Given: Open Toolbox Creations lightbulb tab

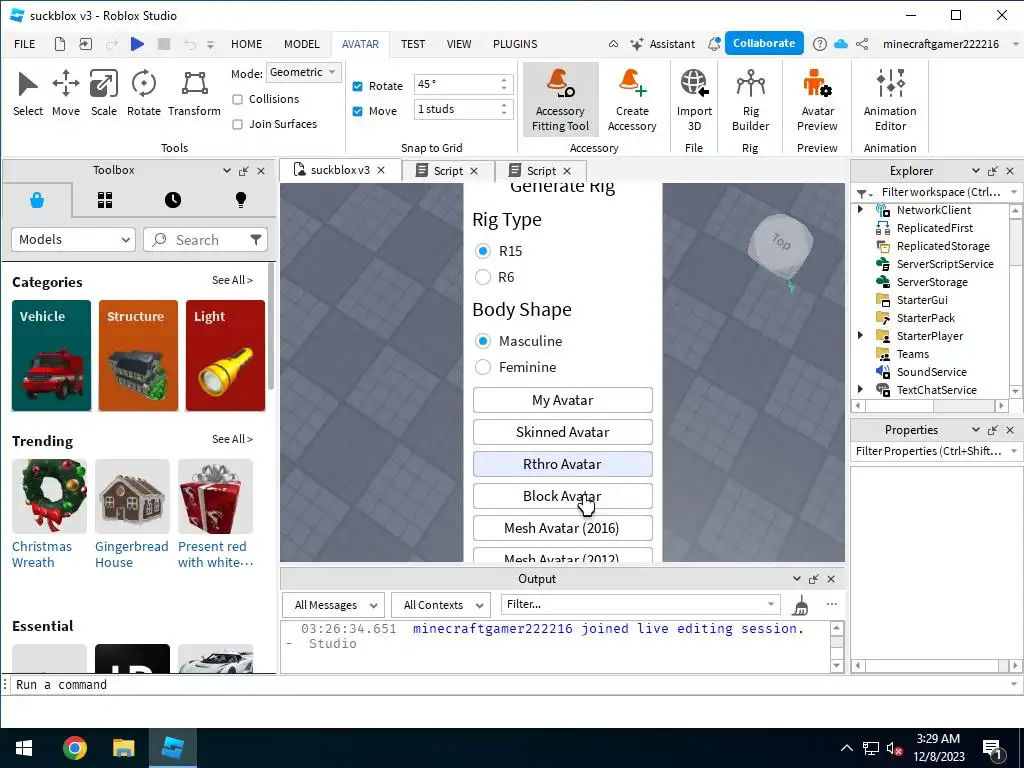Looking at the screenshot, I should [x=241, y=200].
